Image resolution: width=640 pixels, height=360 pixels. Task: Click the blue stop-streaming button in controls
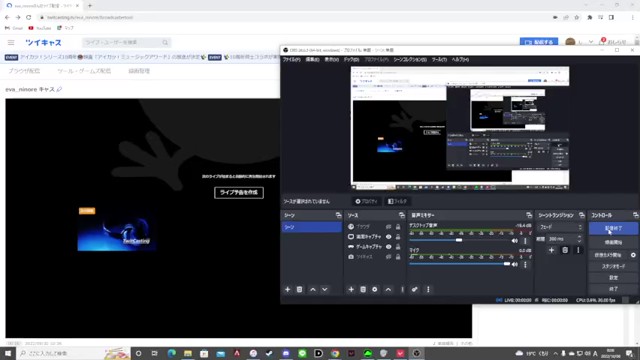point(613,228)
